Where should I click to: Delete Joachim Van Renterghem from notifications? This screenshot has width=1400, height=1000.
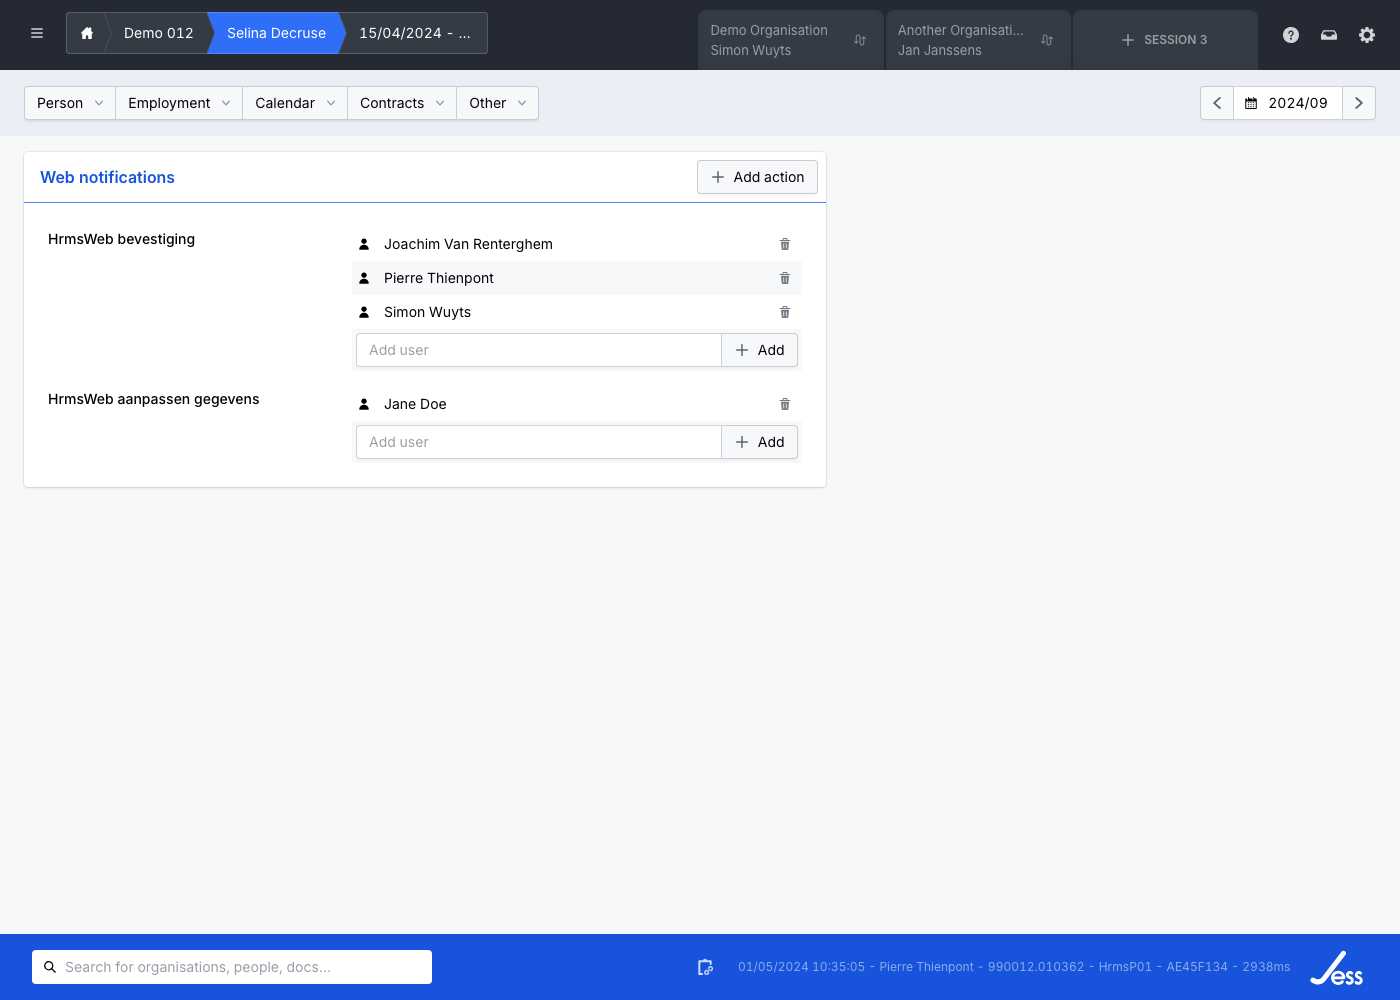click(x=785, y=244)
